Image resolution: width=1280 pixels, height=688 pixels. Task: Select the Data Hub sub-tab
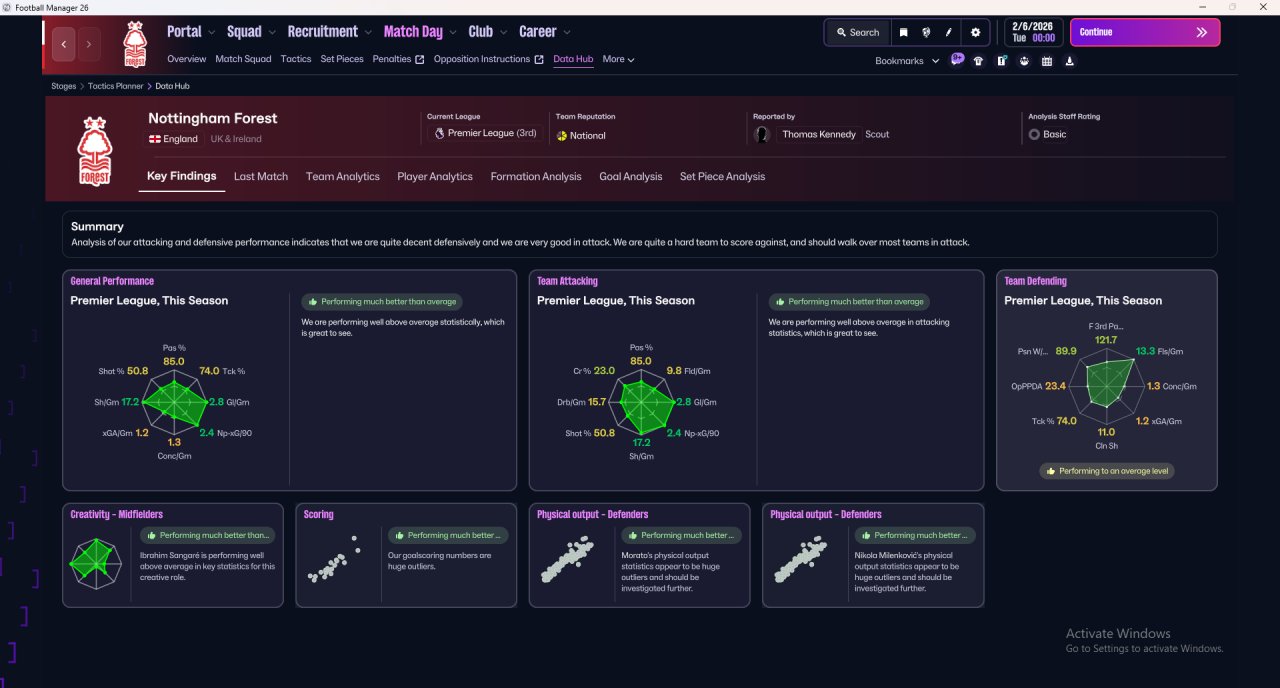[573, 59]
